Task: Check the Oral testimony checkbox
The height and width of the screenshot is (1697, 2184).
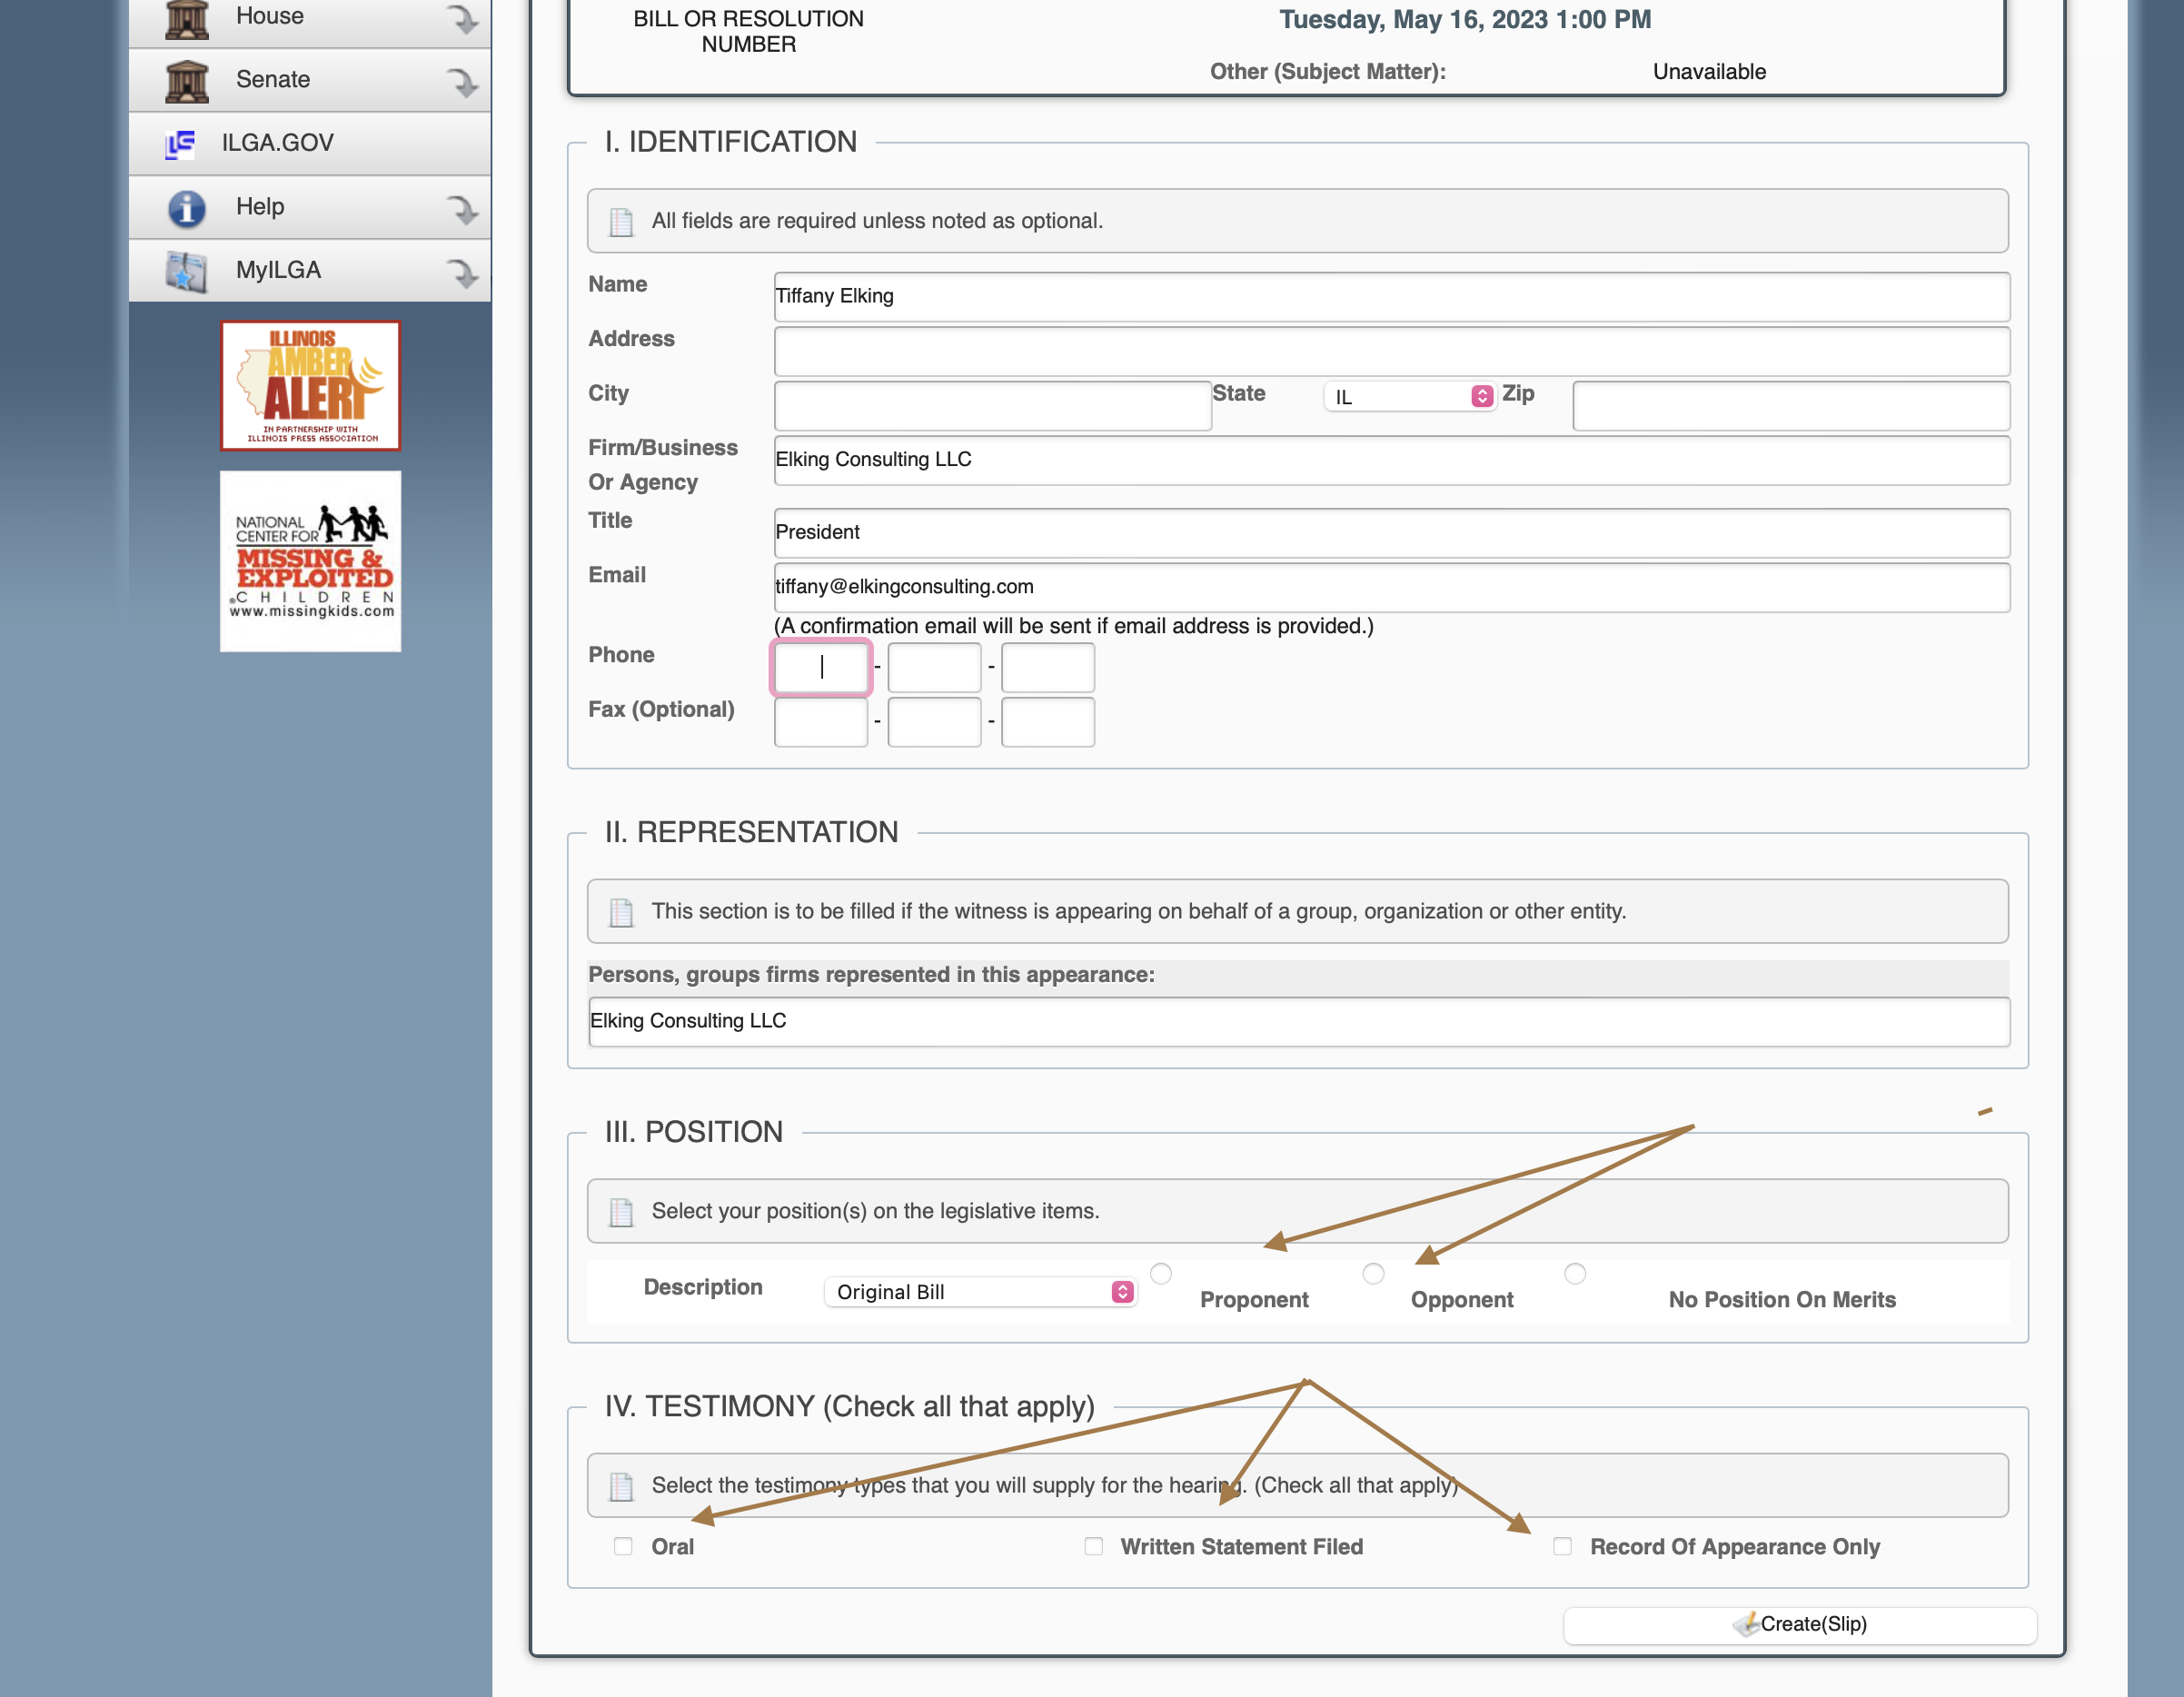Action: 623,1546
